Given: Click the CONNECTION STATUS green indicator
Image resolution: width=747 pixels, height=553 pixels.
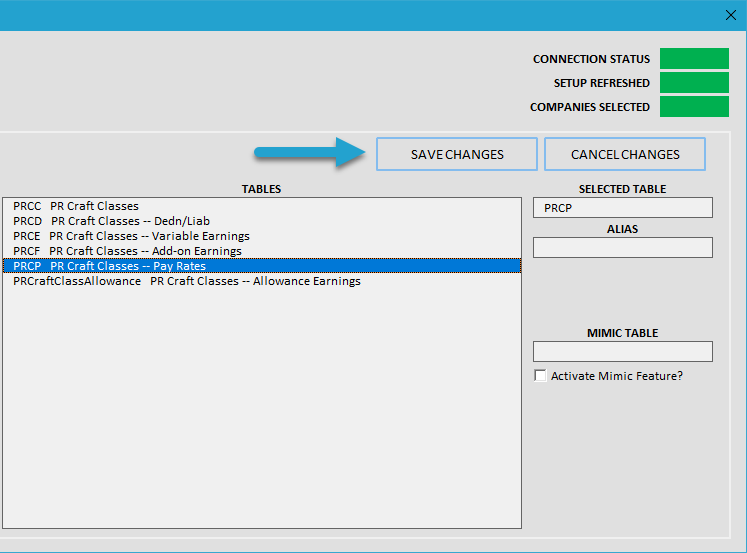Looking at the screenshot, I should click(694, 59).
